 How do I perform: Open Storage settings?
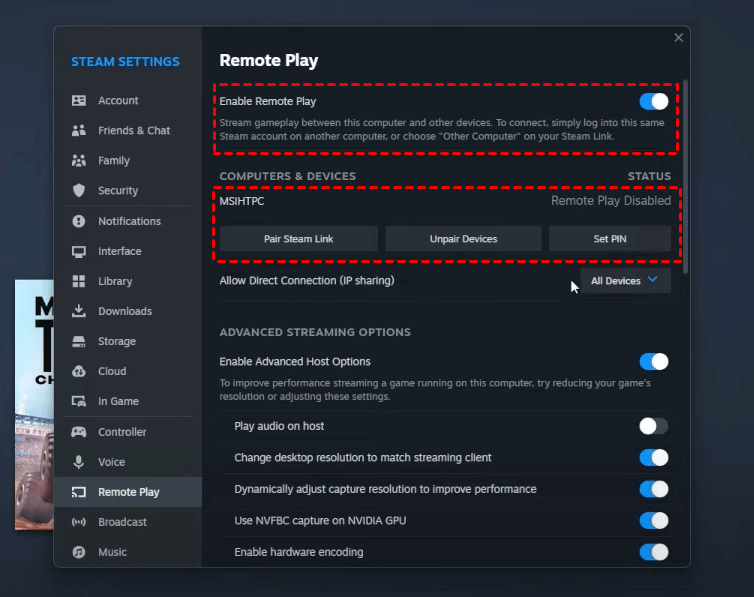pyautogui.click(x=128, y=341)
